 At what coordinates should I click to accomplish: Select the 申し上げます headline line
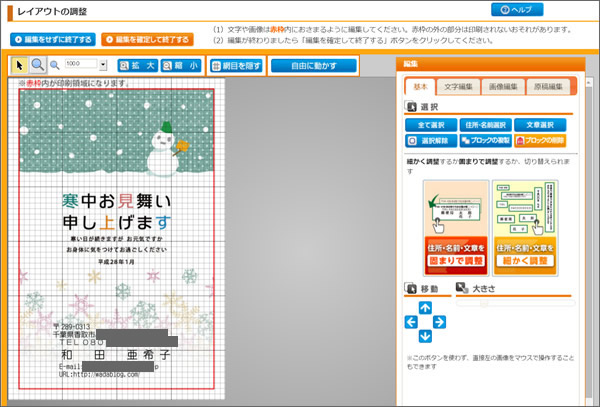(117, 223)
